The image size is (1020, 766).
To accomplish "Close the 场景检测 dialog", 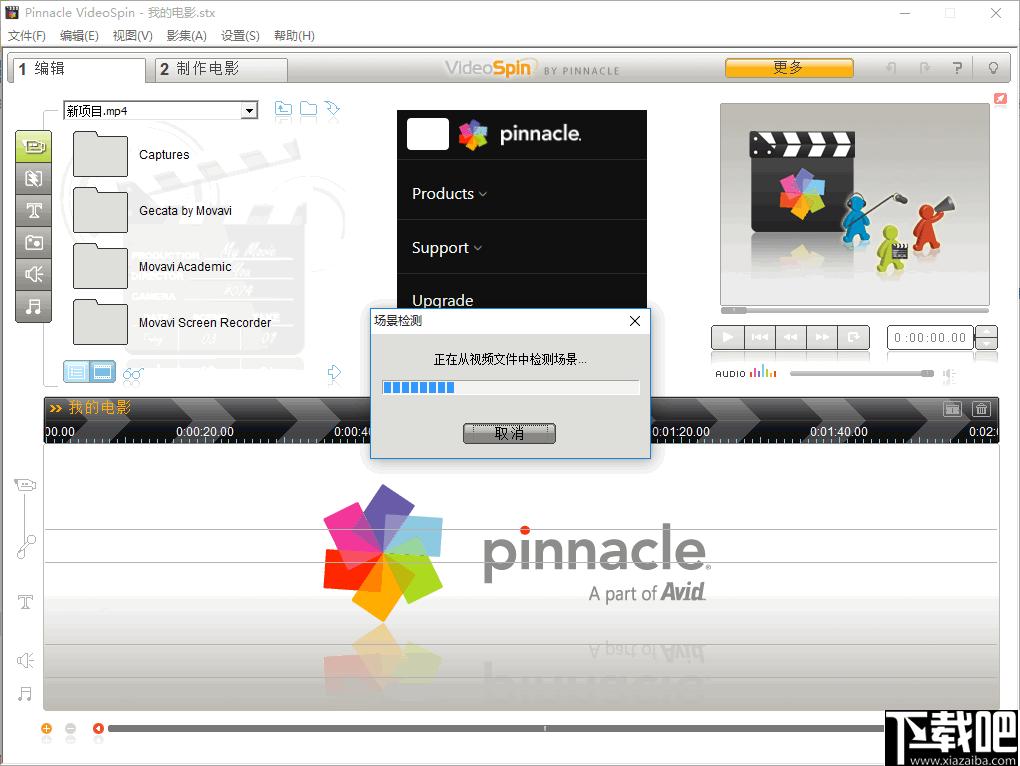I will pos(635,321).
